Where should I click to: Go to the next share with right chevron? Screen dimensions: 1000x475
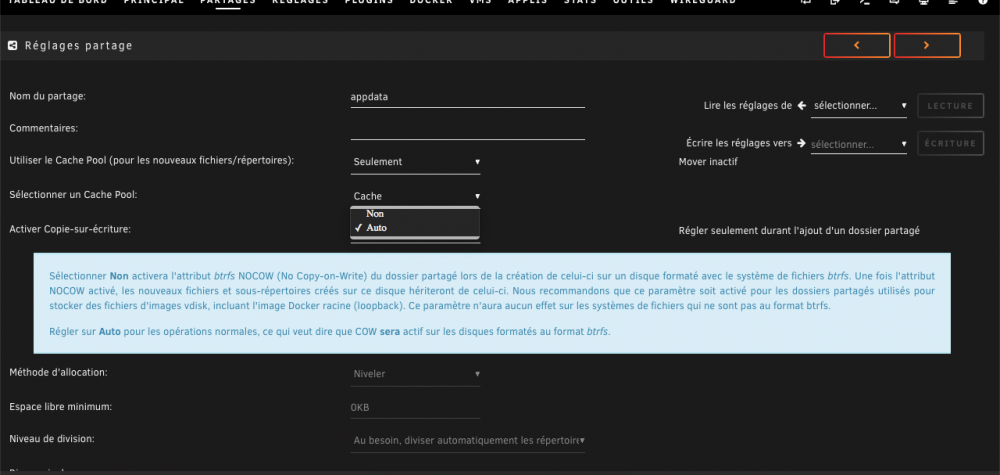(927, 46)
